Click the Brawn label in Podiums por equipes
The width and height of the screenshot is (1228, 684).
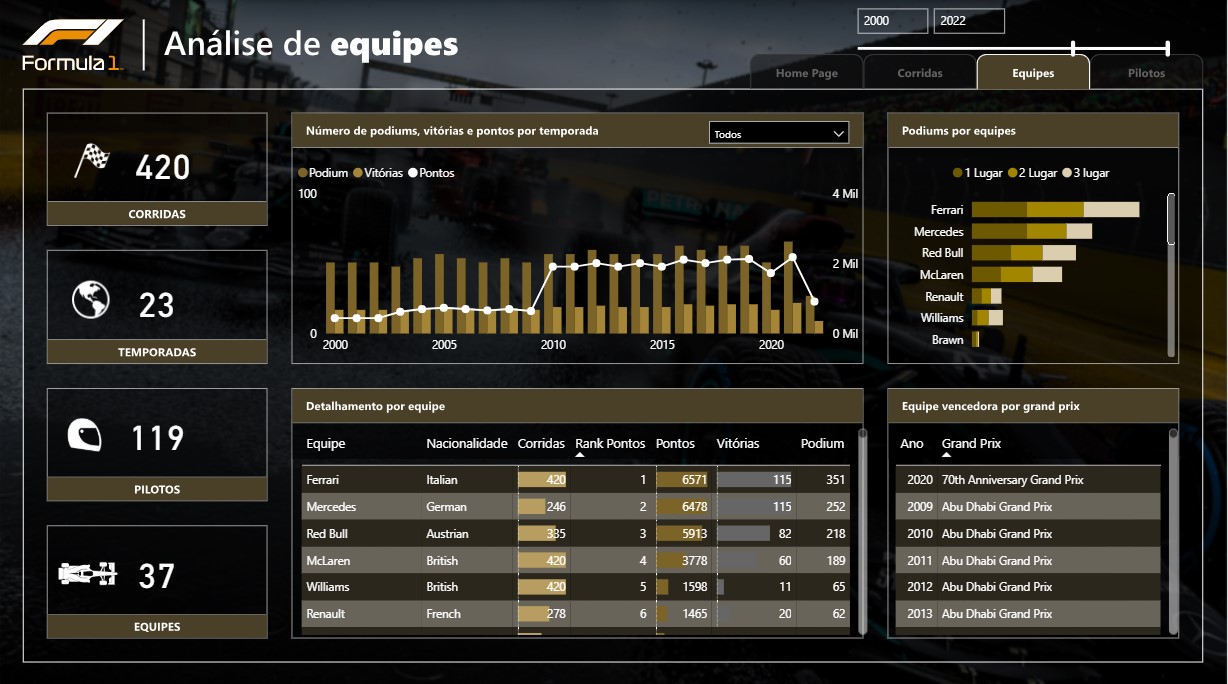(948, 340)
